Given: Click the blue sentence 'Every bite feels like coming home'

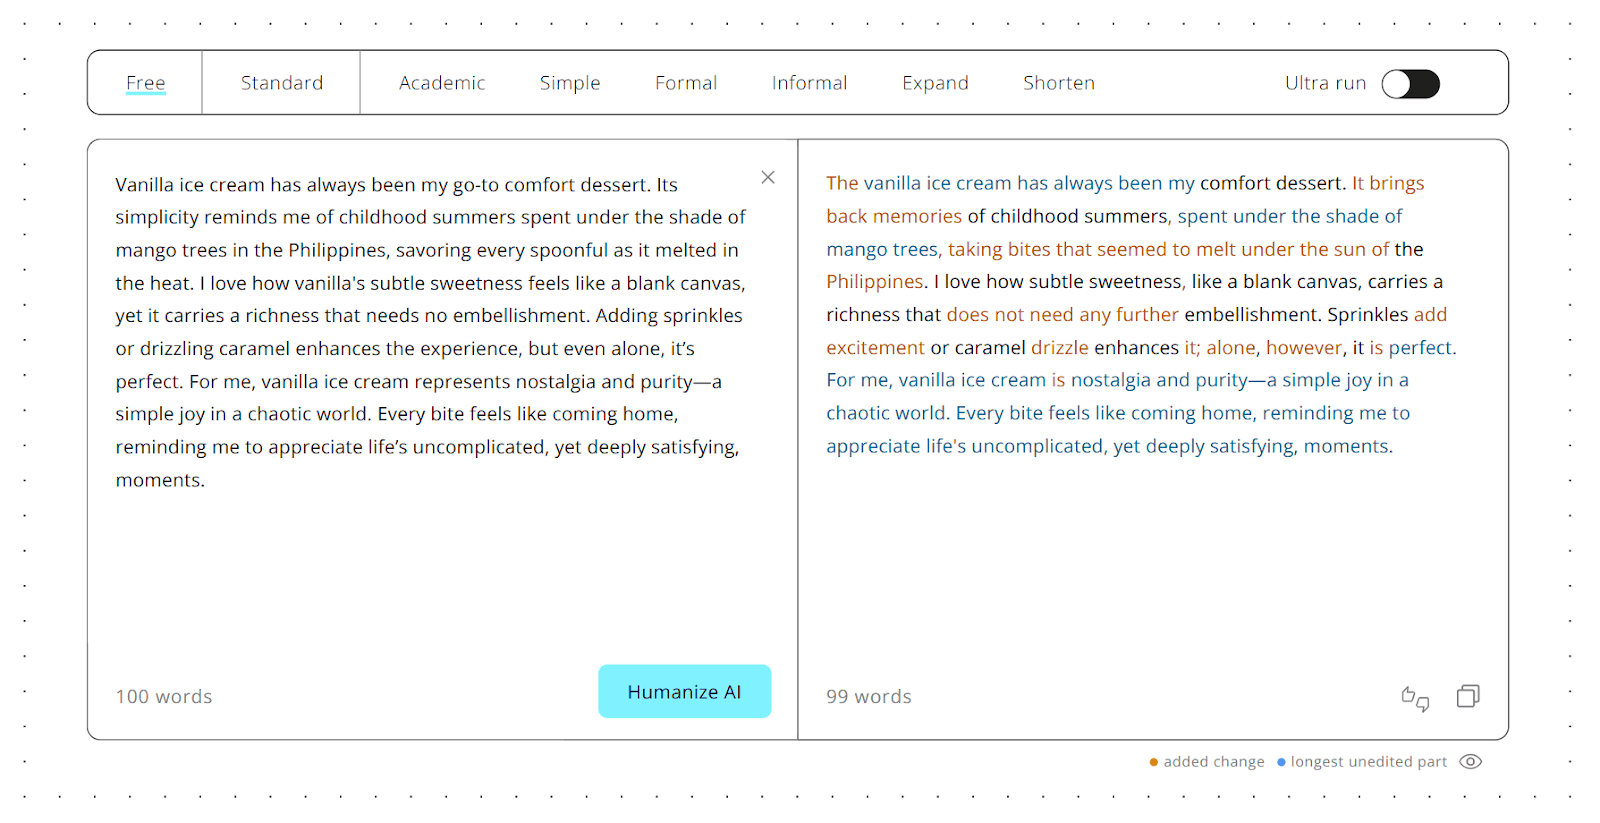Looking at the screenshot, I should [x=1104, y=413].
